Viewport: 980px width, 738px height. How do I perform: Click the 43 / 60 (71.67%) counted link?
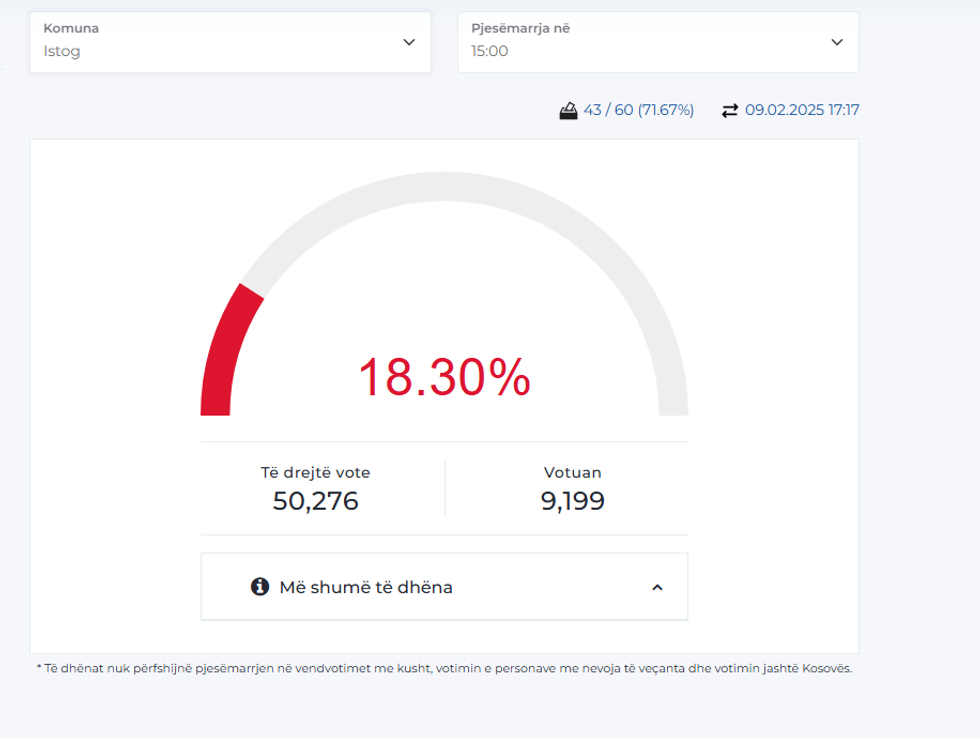point(638,110)
